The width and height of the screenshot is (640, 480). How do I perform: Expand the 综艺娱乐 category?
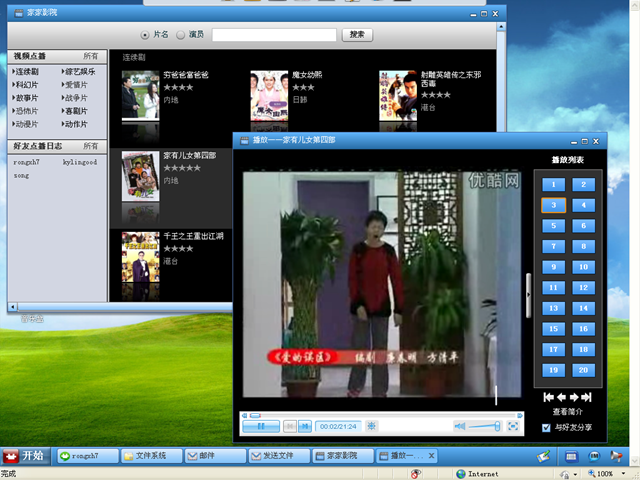pyautogui.click(x=78, y=71)
